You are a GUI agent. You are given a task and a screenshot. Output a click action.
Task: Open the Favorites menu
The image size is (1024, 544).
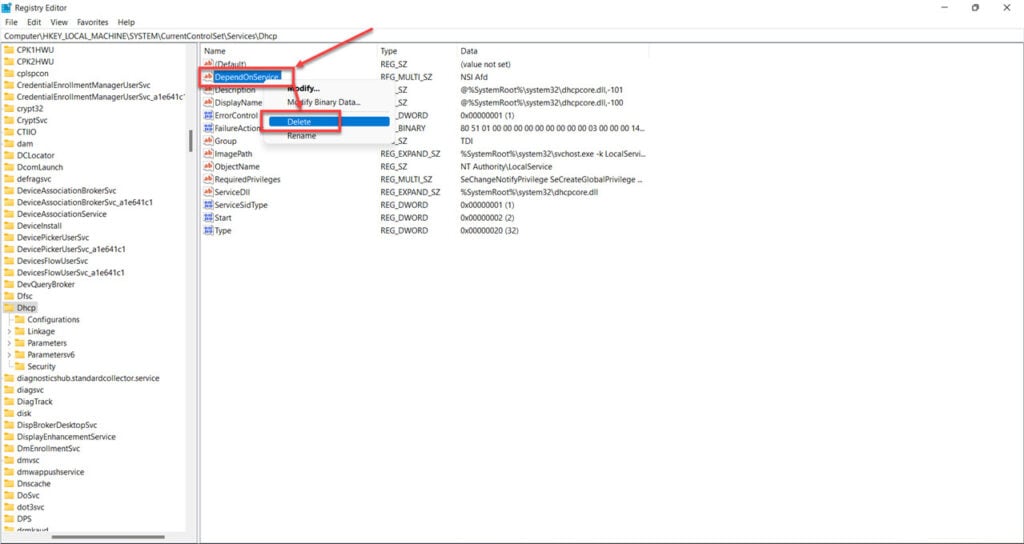[x=92, y=22]
